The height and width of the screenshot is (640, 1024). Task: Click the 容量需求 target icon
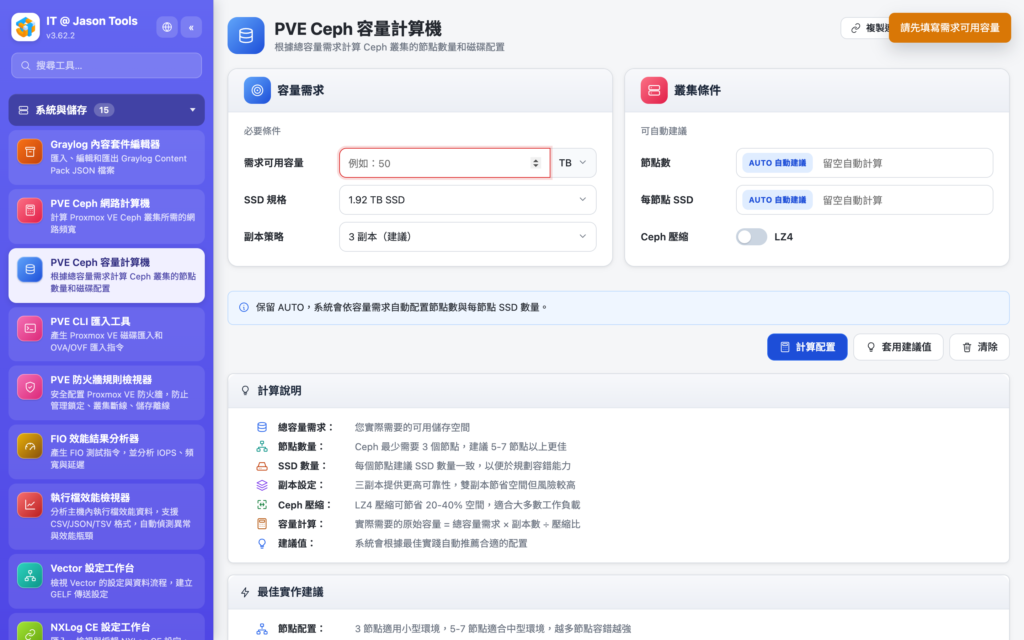click(x=257, y=90)
